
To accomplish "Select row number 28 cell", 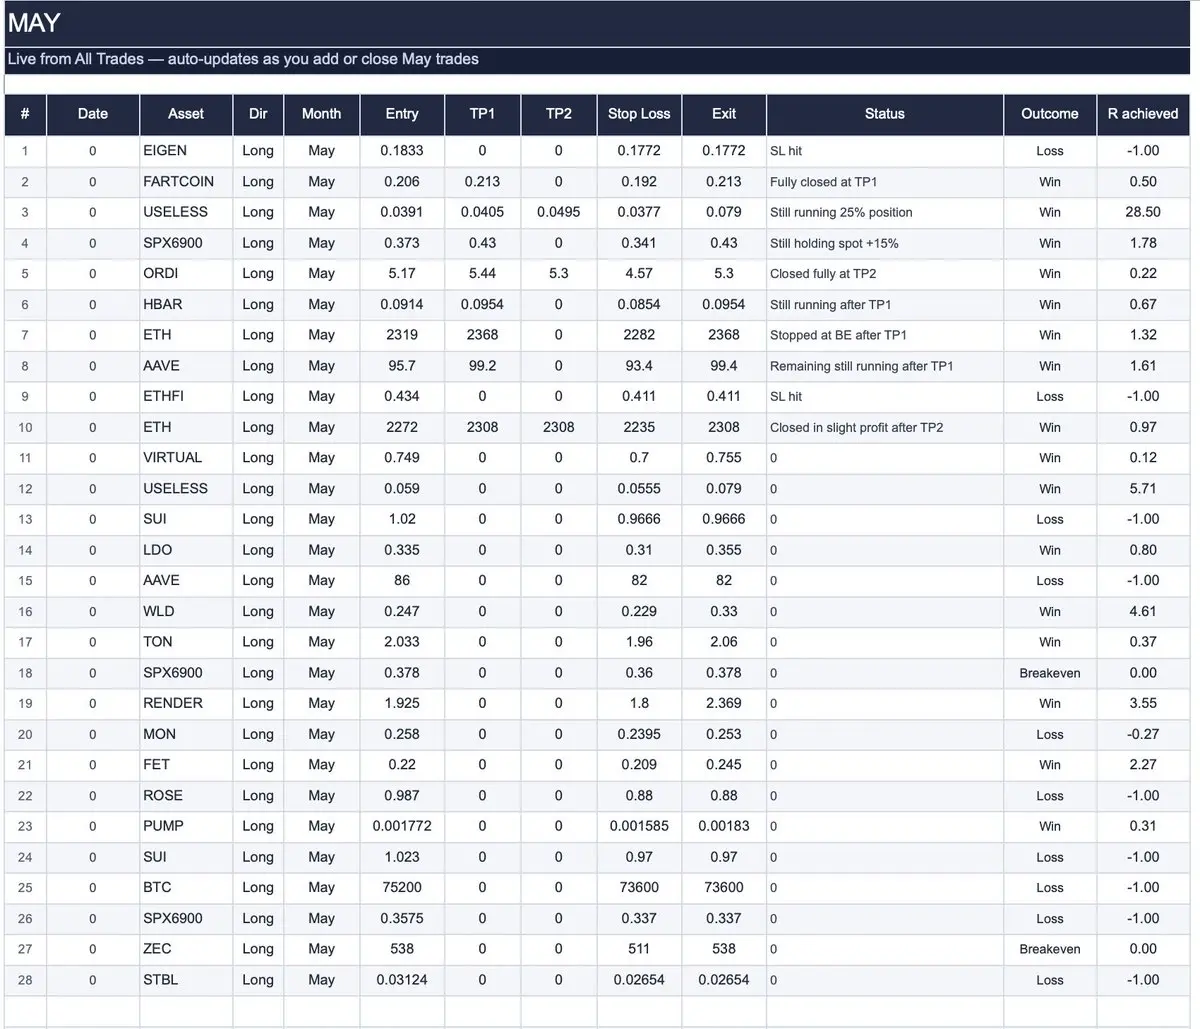I will pyautogui.click(x=25, y=980).
